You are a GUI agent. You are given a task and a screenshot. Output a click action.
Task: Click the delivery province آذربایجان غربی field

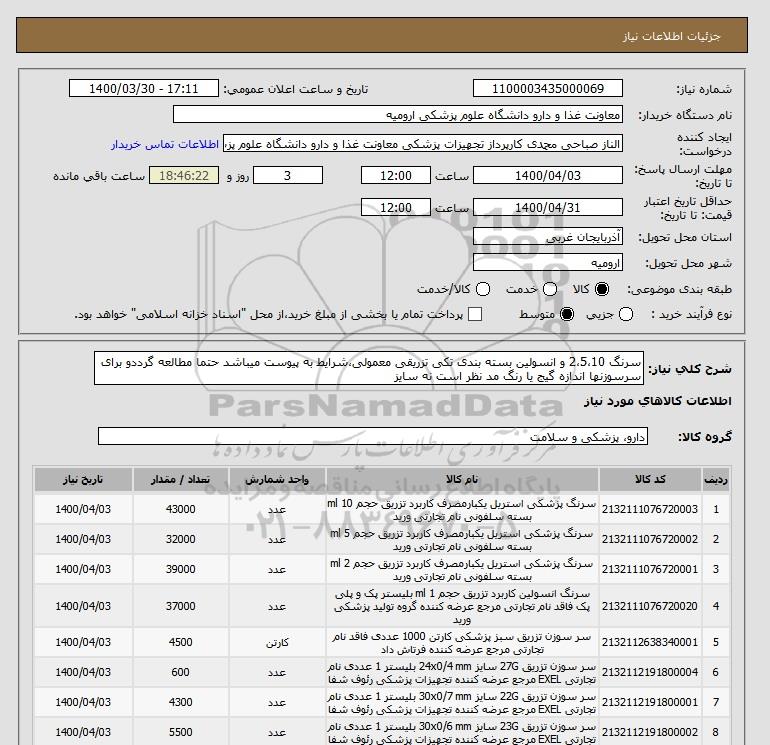tap(546, 239)
